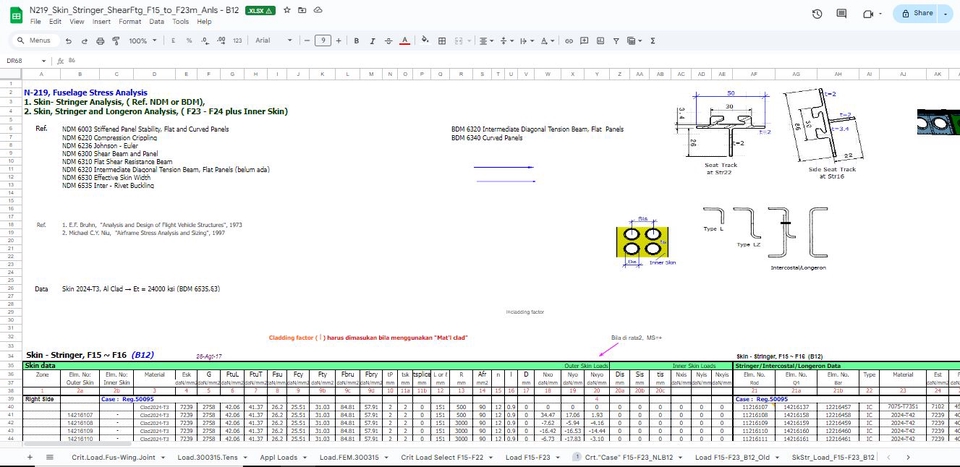
Task: Open the File menu
Action: pyautogui.click(x=36, y=21)
